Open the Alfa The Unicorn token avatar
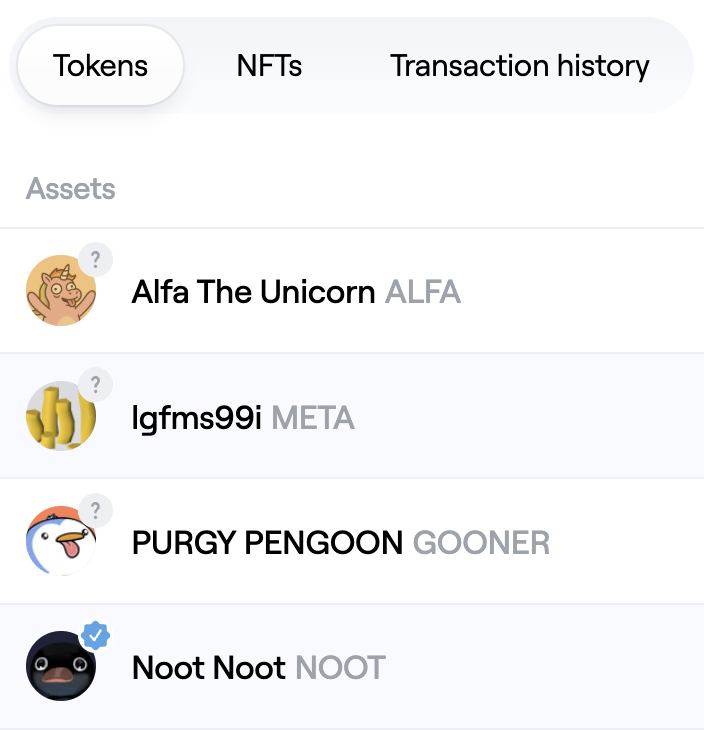704x730 pixels. coord(60,291)
